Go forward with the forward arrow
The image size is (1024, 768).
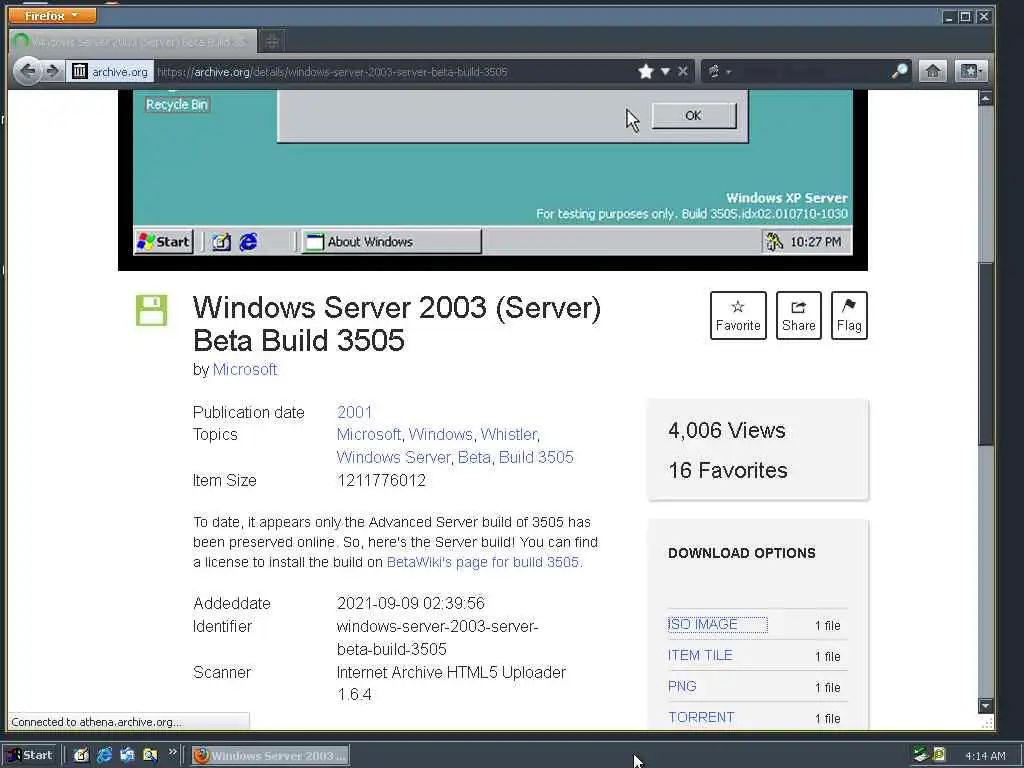pos(53,71)
